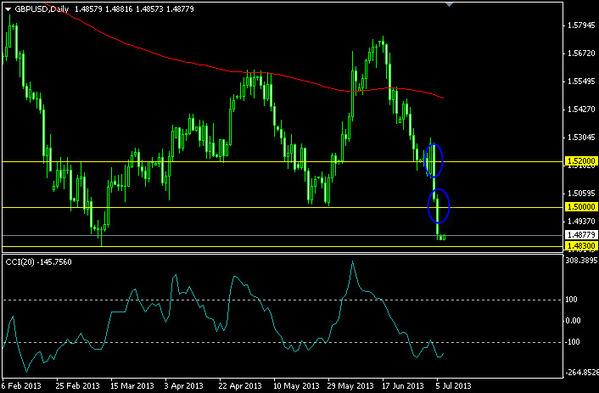Click the 1.56720 price scale value

coord(581,53)
